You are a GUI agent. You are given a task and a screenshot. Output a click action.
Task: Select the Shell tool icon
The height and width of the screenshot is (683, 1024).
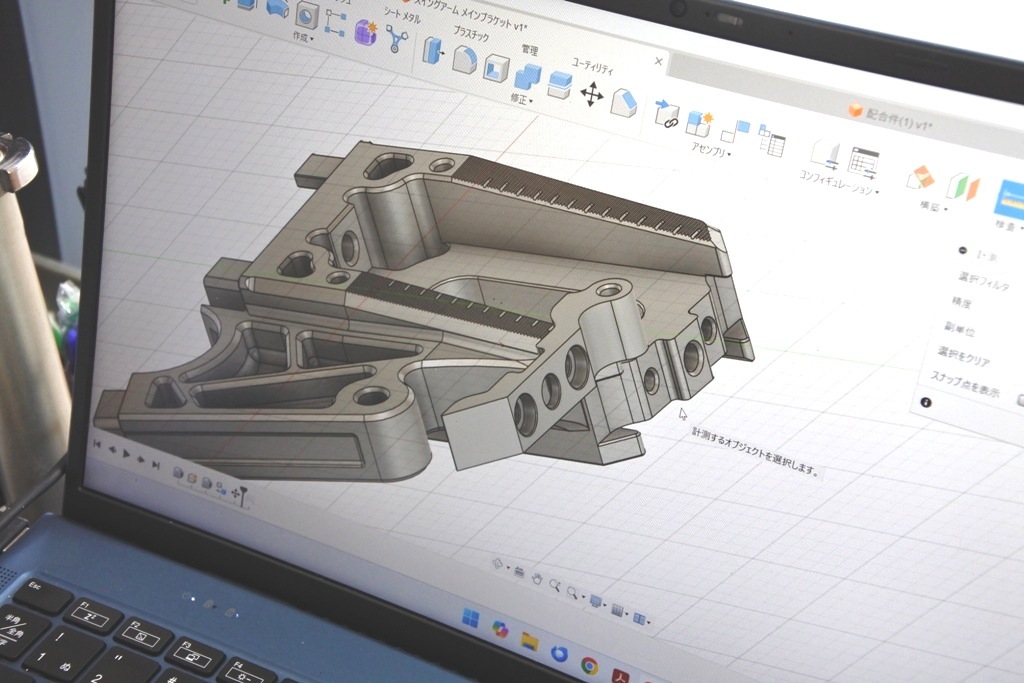click(x=496, y=68)
